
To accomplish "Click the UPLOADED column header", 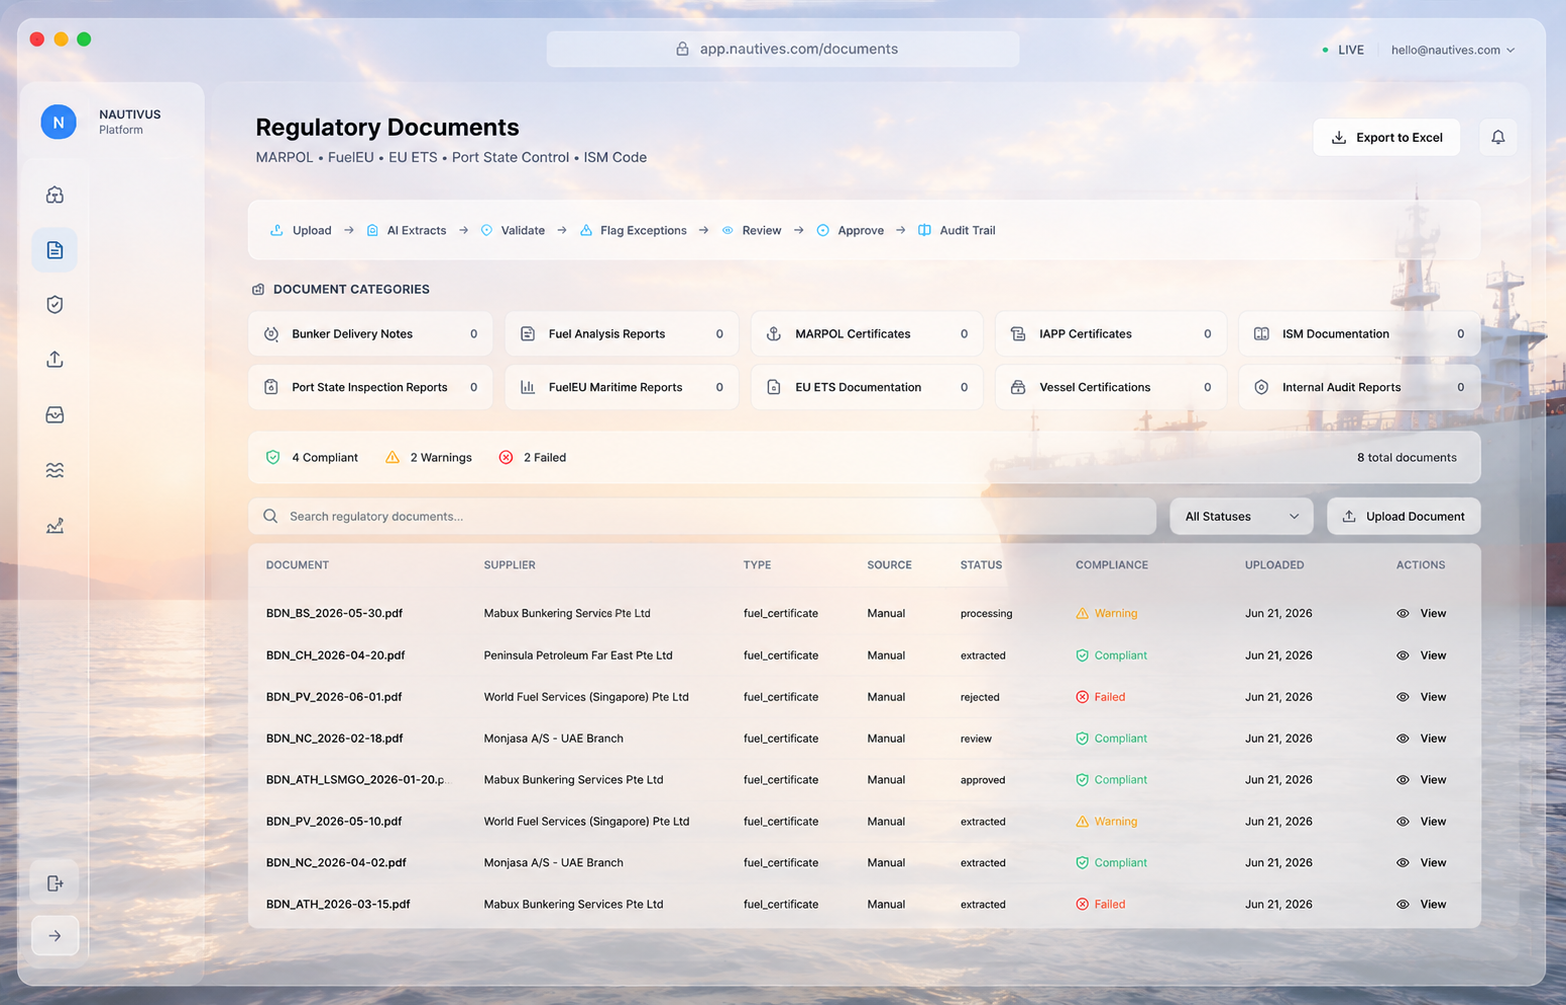I will point(1274,565).
